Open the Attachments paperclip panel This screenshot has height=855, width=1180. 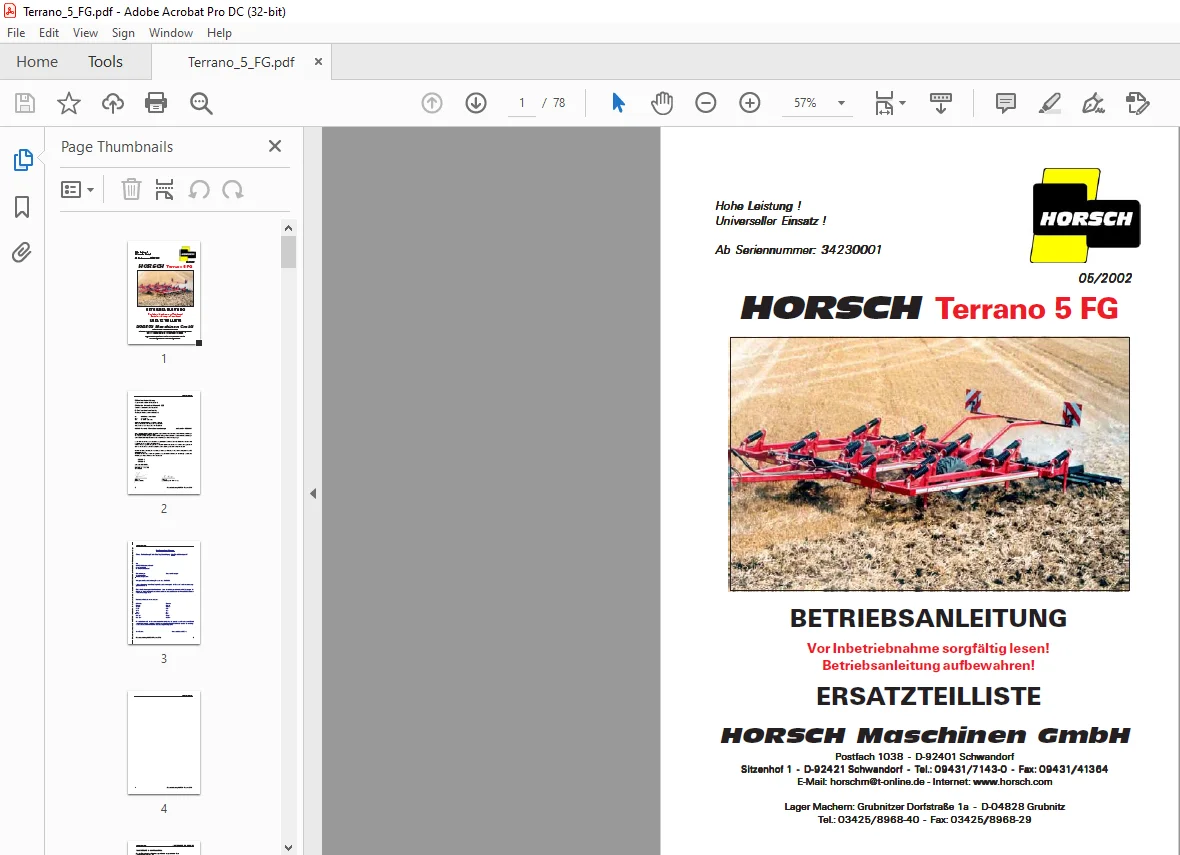click(22, 252)
